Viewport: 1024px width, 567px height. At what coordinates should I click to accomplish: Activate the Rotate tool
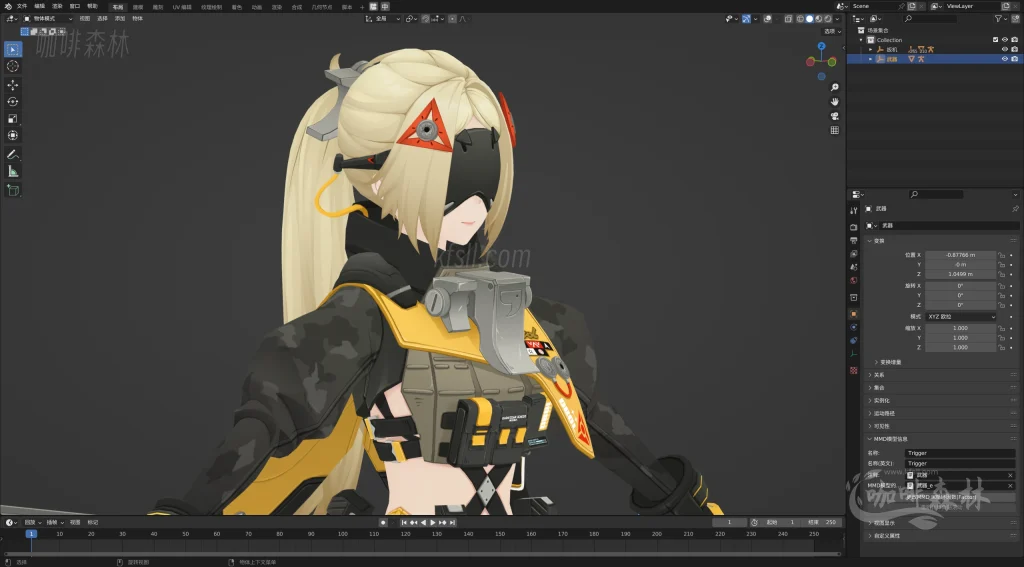click(12, 101)
